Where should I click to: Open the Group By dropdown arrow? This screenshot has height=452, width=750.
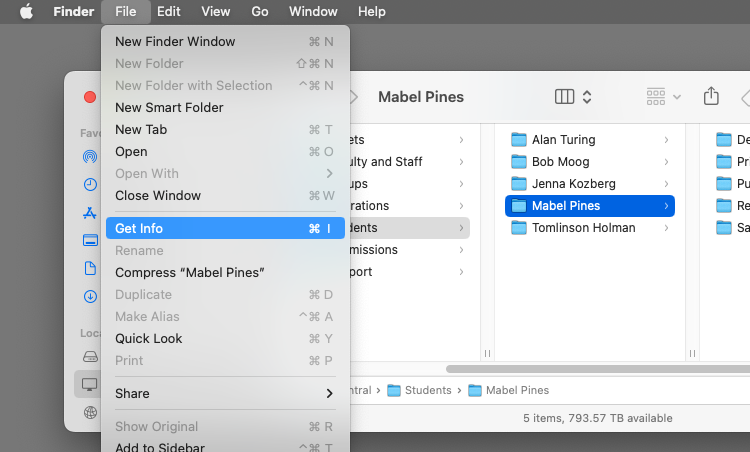(x=677, y=97)
